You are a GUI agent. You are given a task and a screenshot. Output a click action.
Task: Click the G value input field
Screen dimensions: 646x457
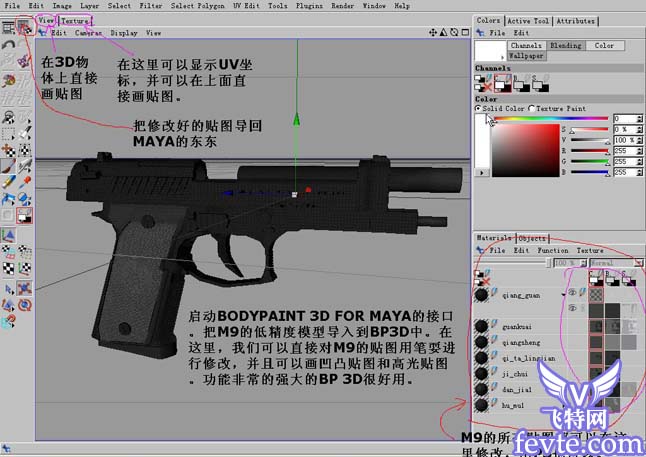pyautogui.click(x=625, y=162)
